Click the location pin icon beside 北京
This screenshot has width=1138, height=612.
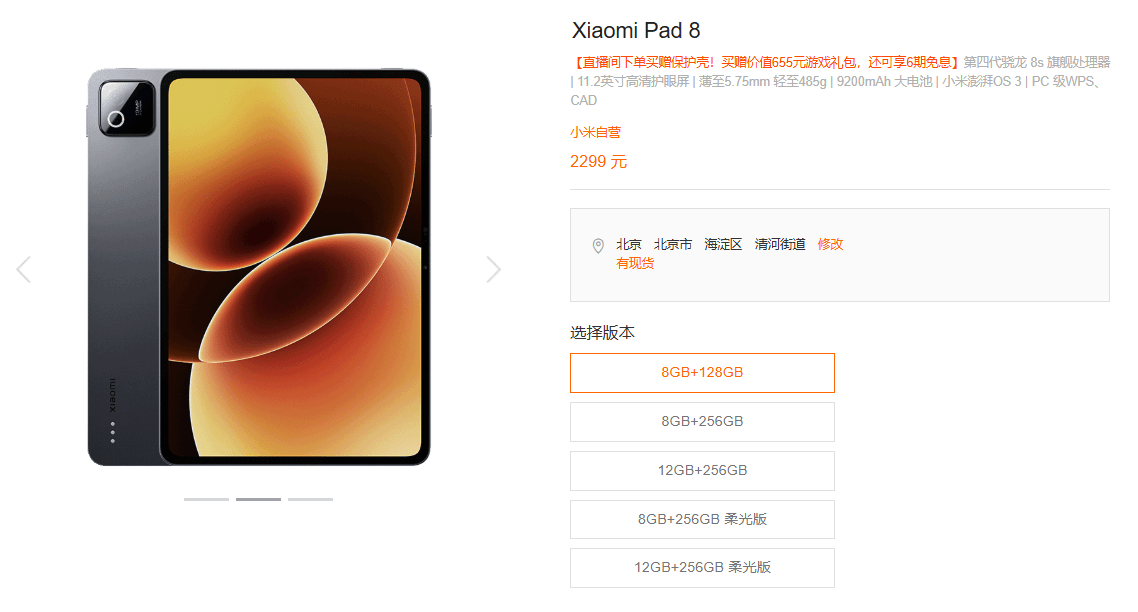598,246
